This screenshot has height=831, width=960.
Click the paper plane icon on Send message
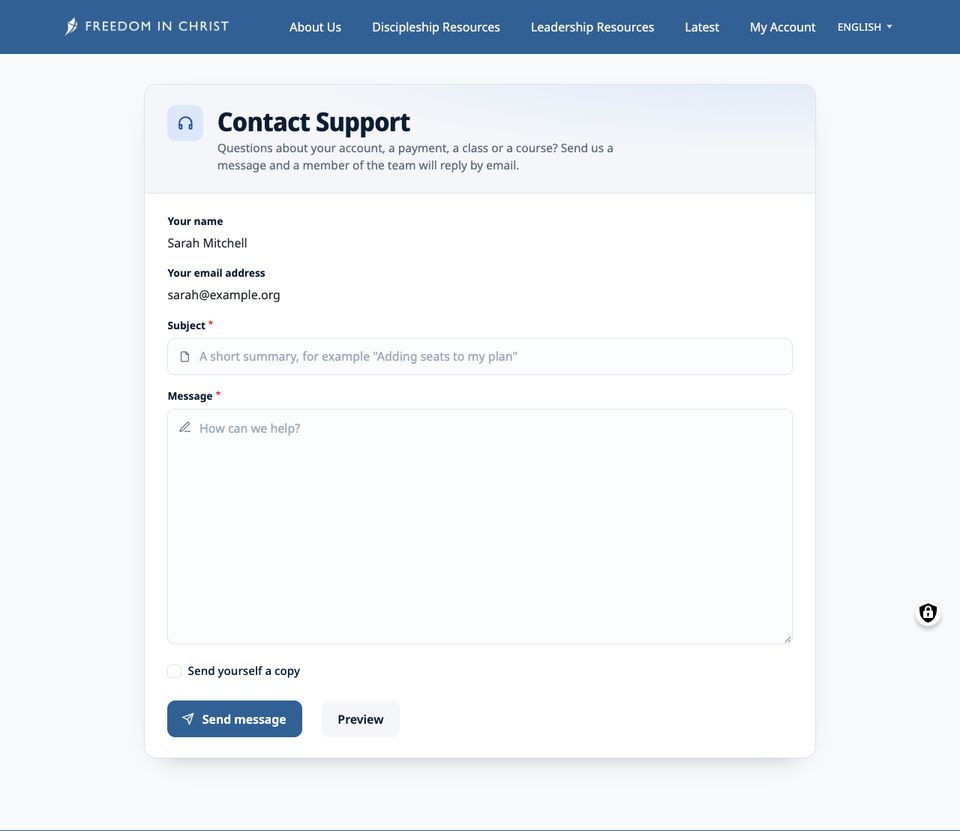click(188, 718)
